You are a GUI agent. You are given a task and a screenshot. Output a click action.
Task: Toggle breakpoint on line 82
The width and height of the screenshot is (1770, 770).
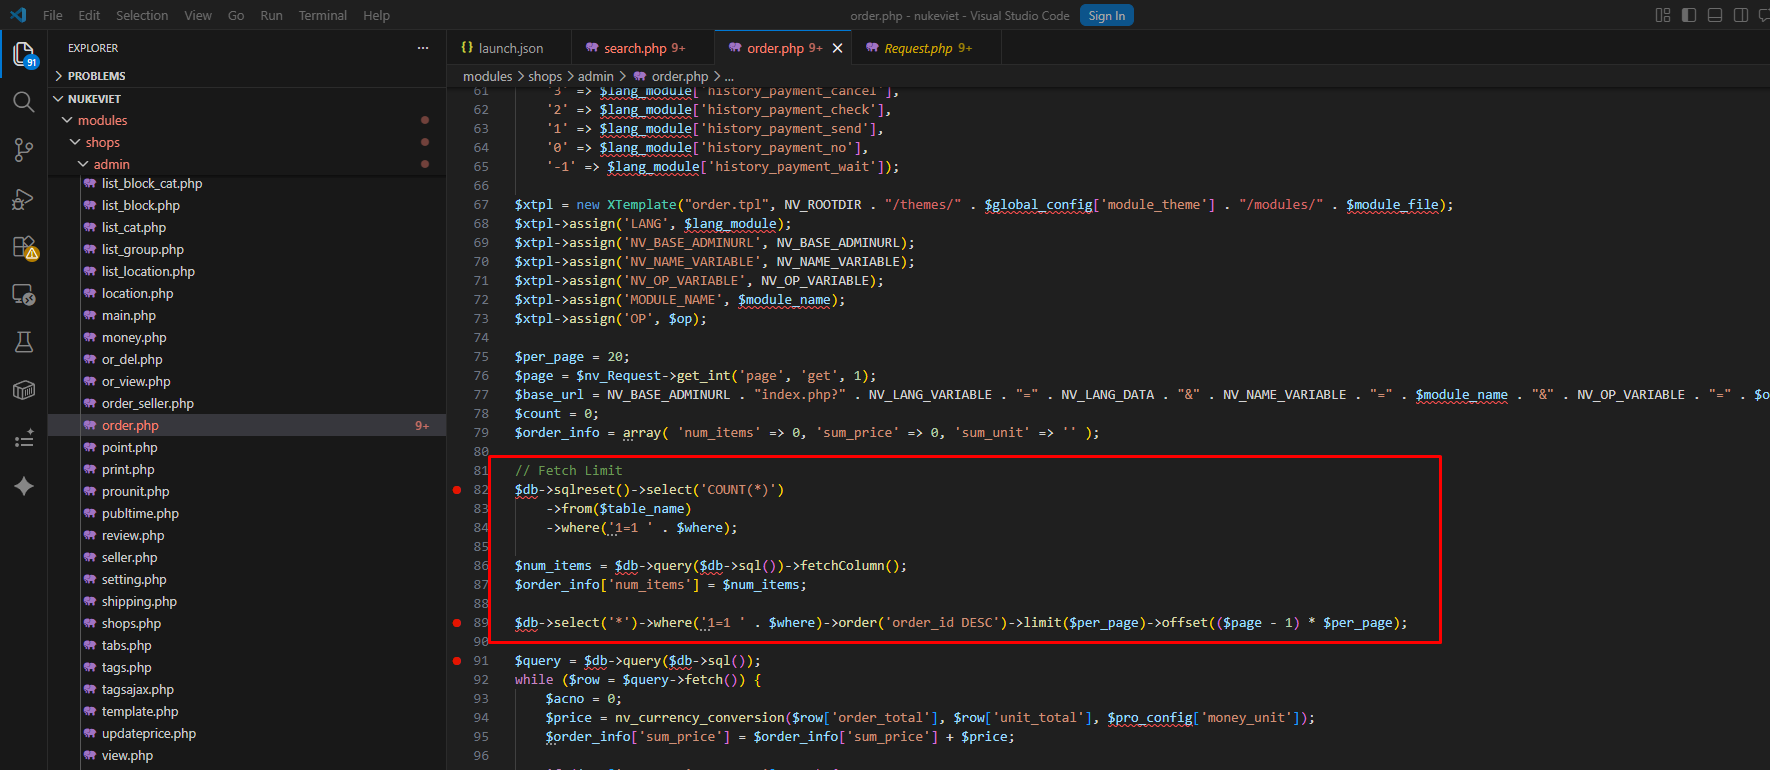[457, 490]
